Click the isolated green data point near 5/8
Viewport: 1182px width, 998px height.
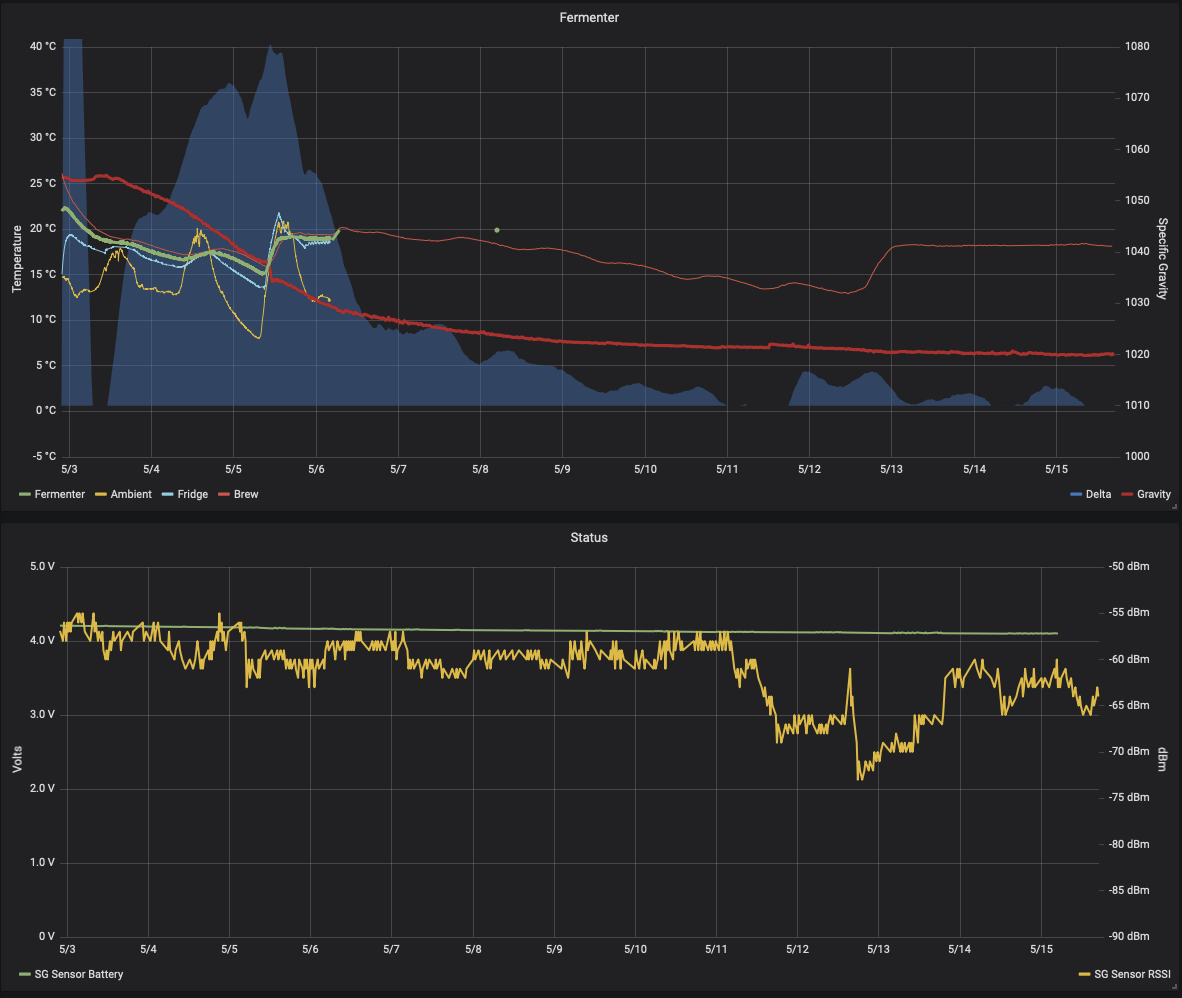tap(497, 230)
